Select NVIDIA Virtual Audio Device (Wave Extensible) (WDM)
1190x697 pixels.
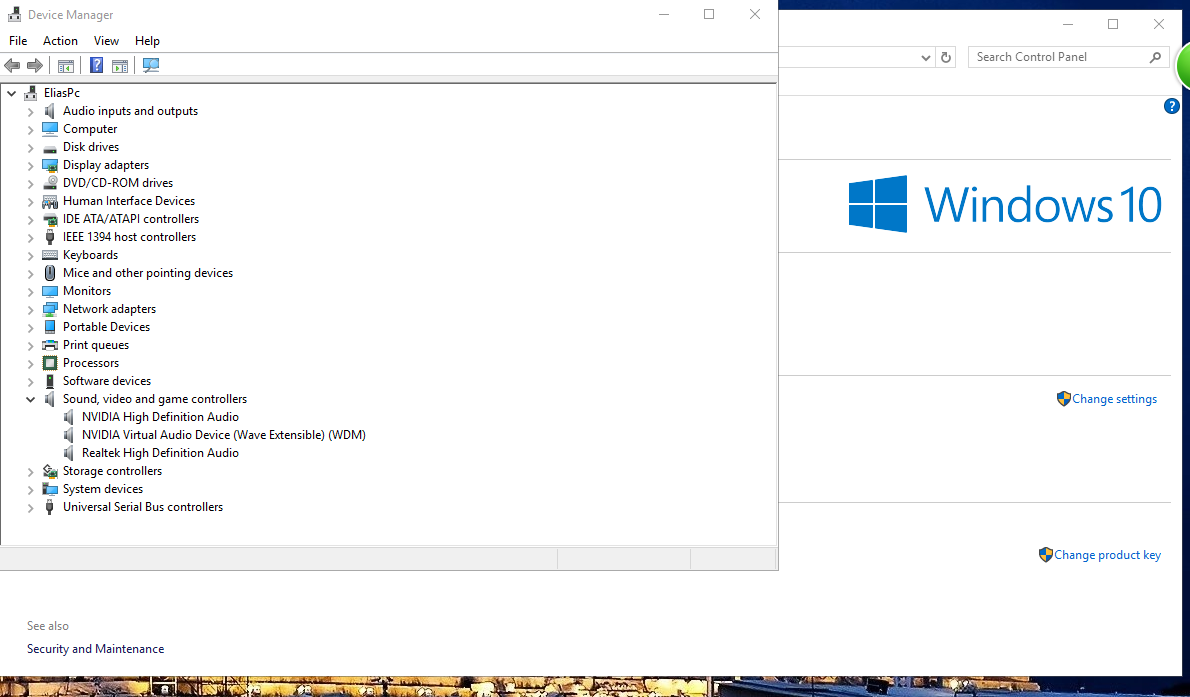click(224, 435)
